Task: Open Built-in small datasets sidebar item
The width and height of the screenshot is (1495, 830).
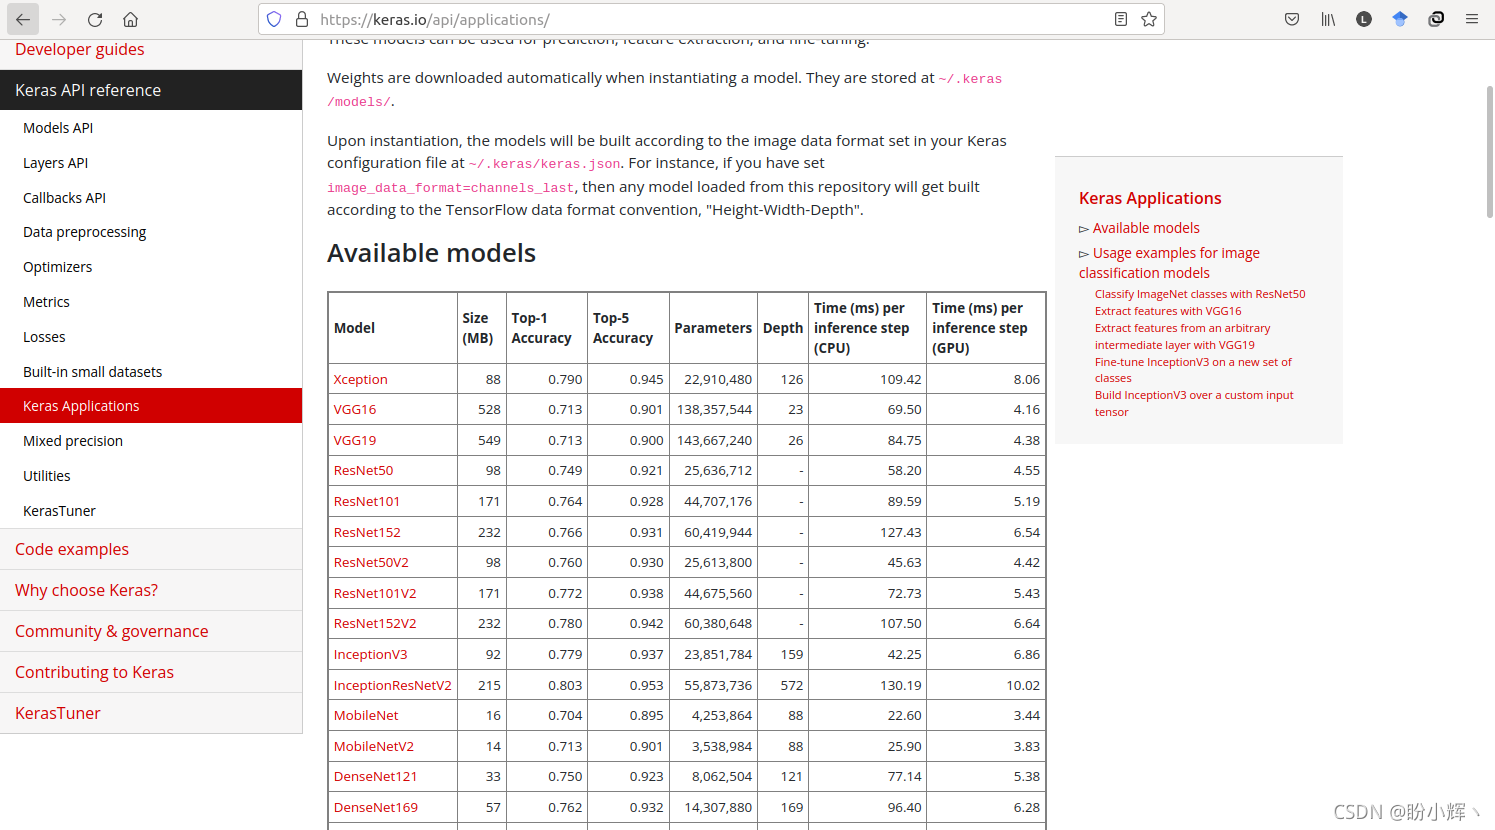Action: coord(92,372)
